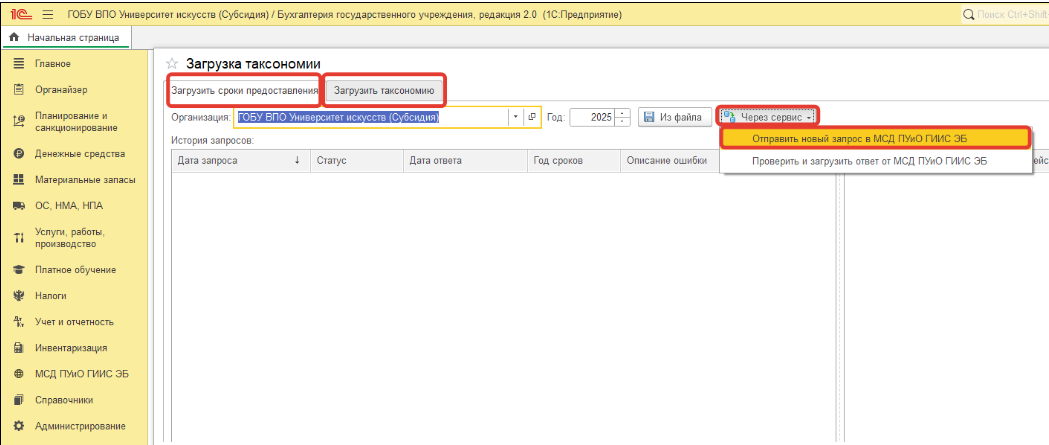Open Инвентаризация sidebar section

point(70,348)
